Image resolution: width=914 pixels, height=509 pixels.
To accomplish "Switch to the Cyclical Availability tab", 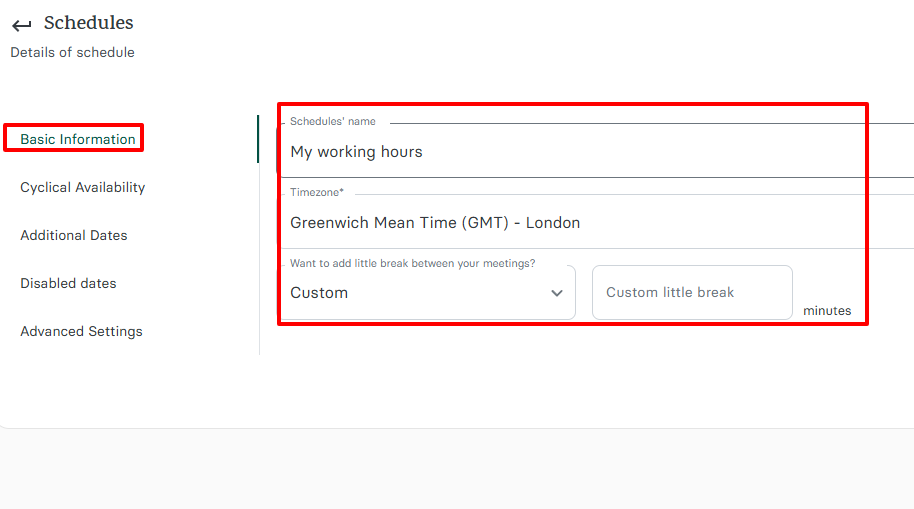I will 83,187.
